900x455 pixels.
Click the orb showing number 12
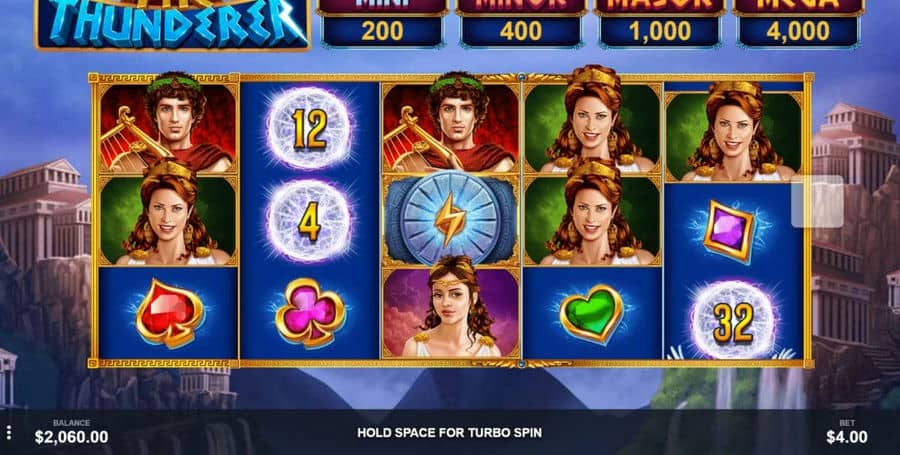tap(309, 128)
